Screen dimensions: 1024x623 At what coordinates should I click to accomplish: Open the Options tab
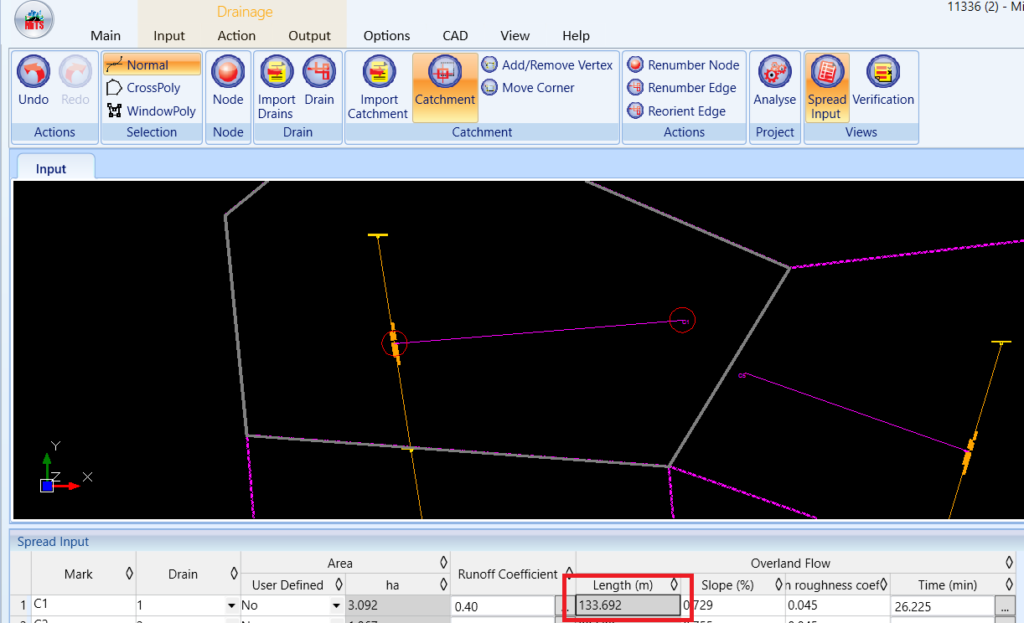[x=387, y=35]
